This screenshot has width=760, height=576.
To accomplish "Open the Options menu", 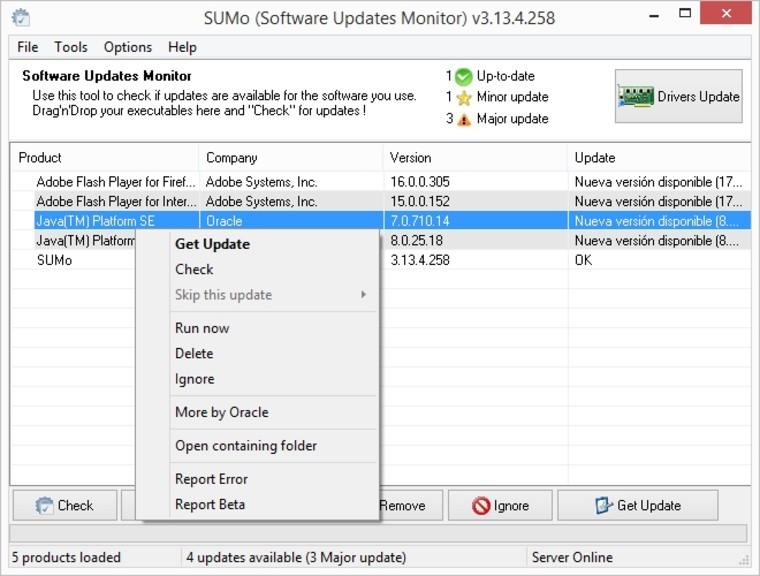I will click(x=127, y=47).
